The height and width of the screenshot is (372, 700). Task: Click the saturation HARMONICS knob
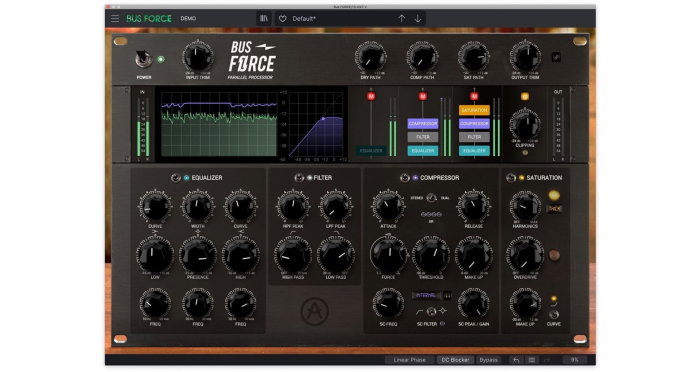coord(525,207)
